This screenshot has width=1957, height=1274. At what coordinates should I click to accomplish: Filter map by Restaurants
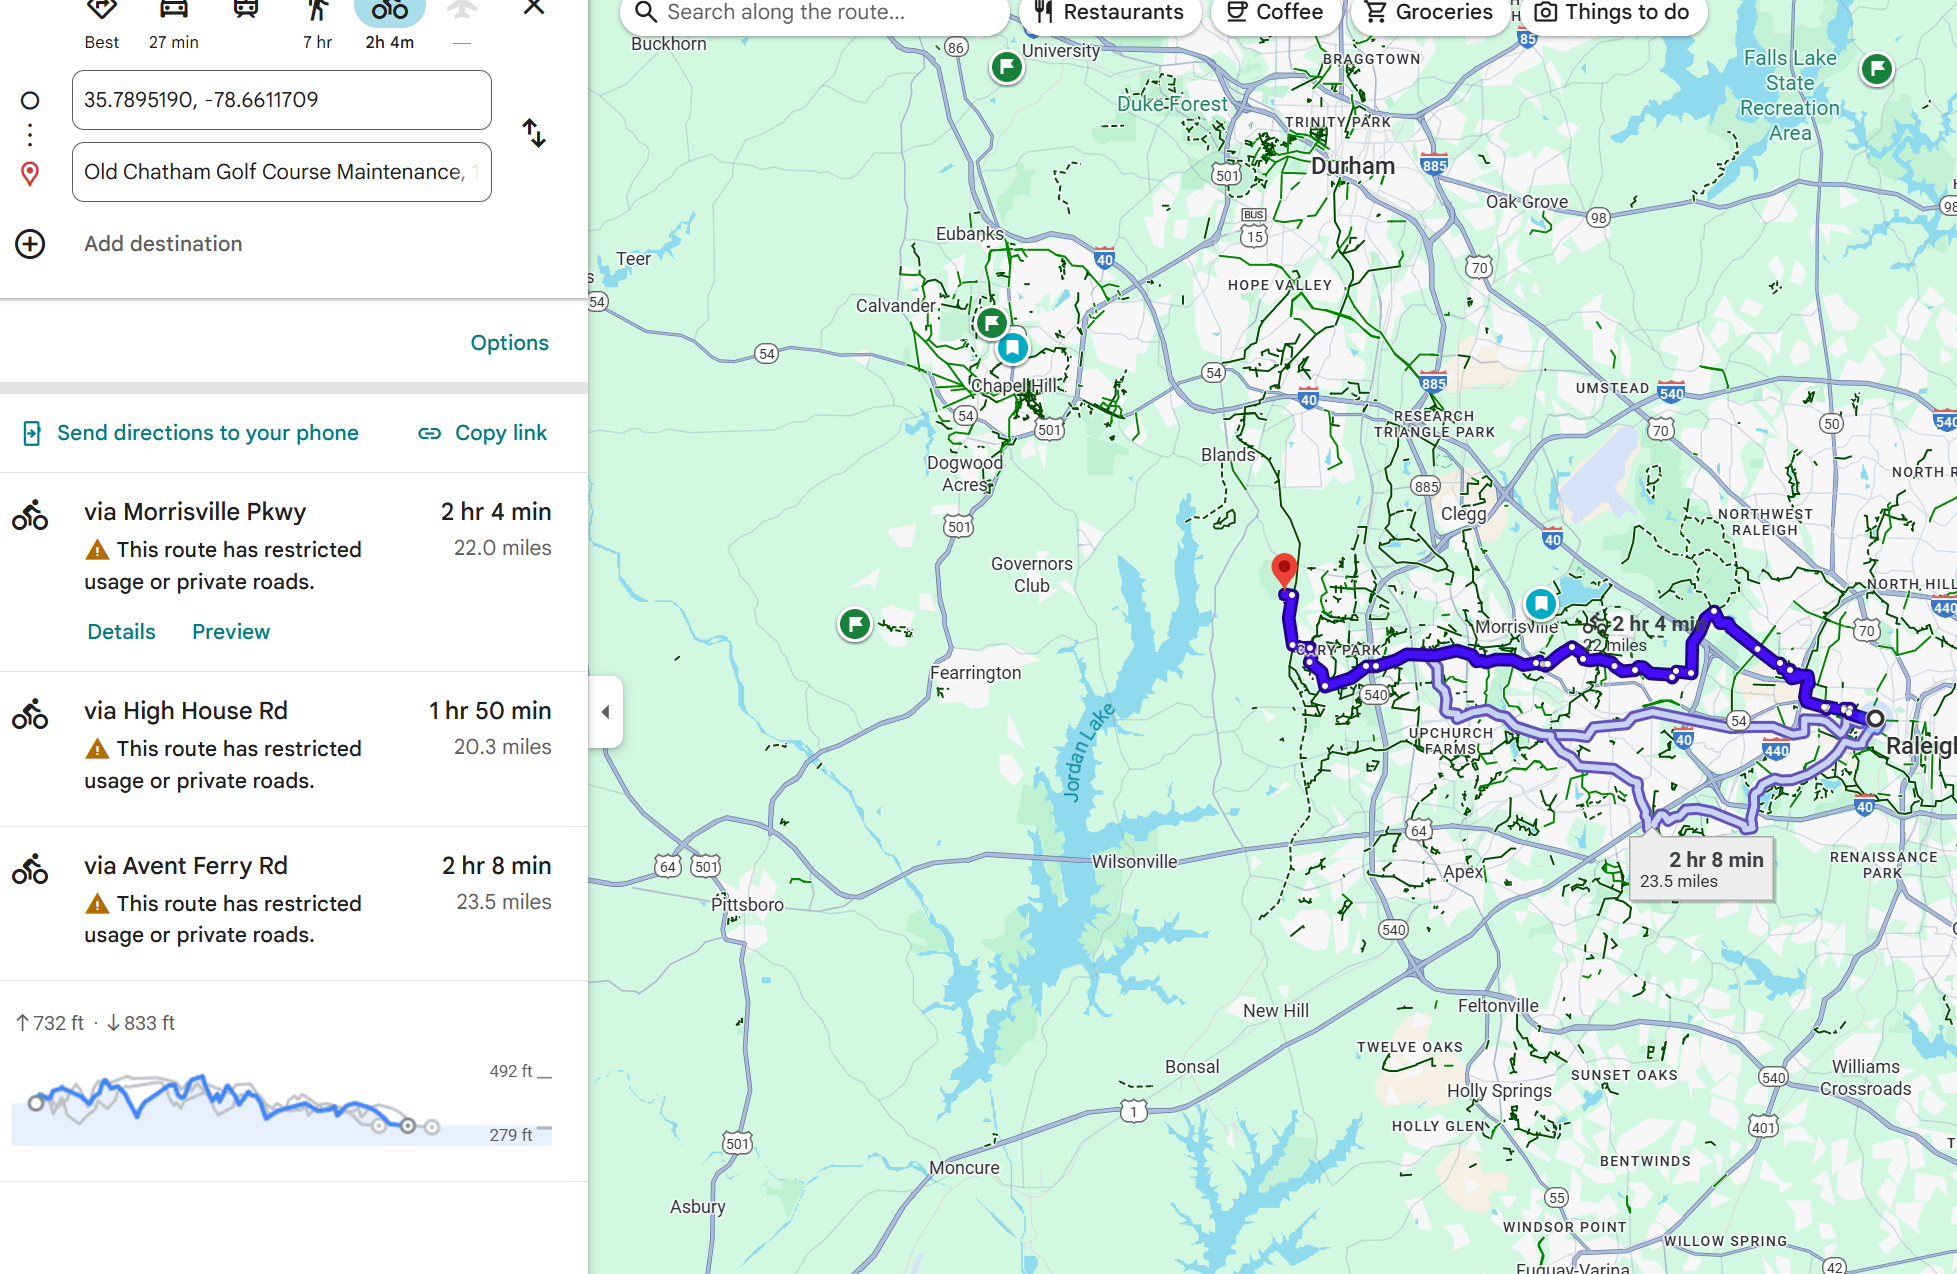pos(1109,13)
